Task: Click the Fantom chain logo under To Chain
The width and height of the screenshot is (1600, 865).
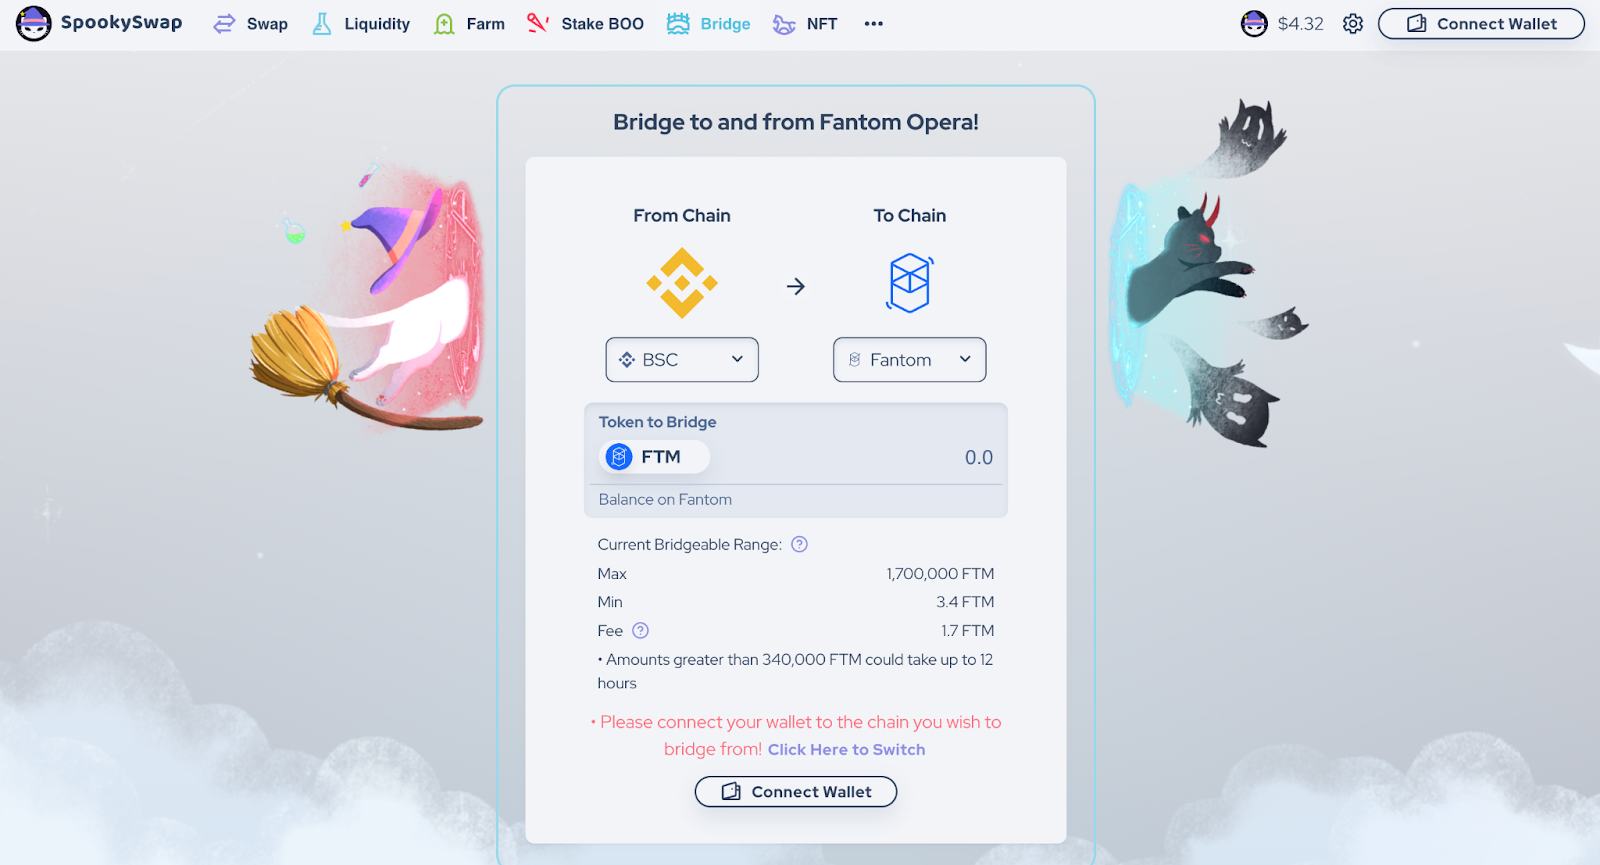Action: (910, 283)
